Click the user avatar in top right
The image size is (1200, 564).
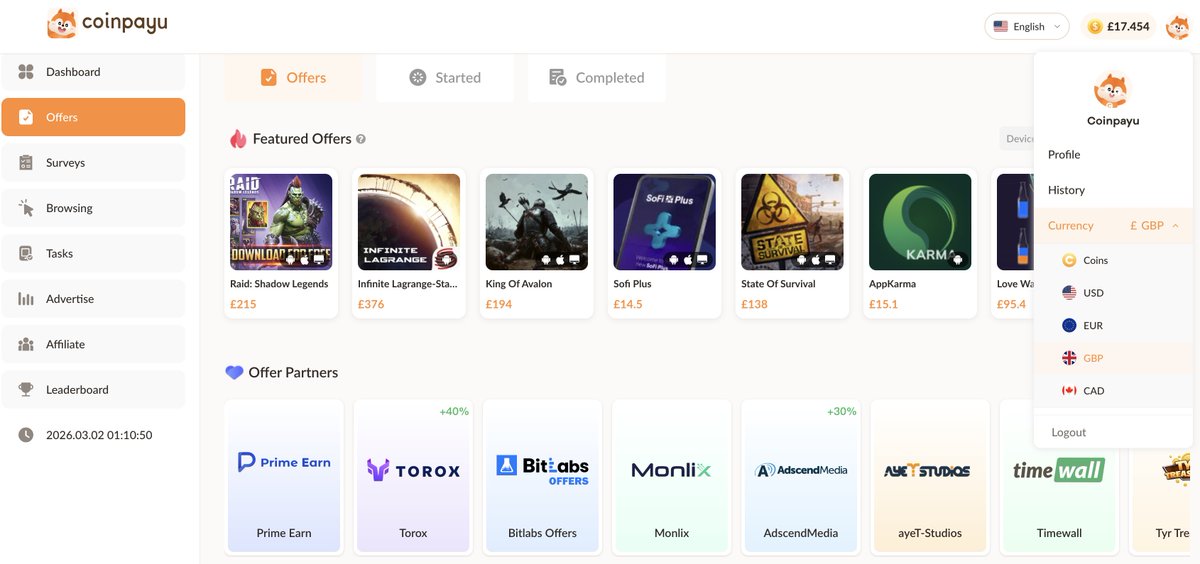tap(1177, 27)
